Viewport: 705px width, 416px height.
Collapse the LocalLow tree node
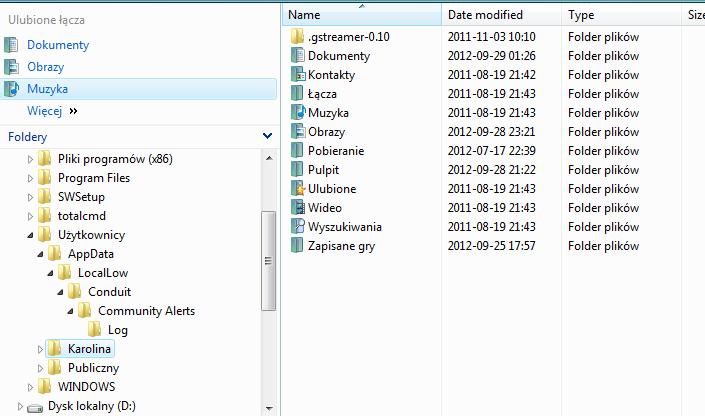(x=50, y=273)
